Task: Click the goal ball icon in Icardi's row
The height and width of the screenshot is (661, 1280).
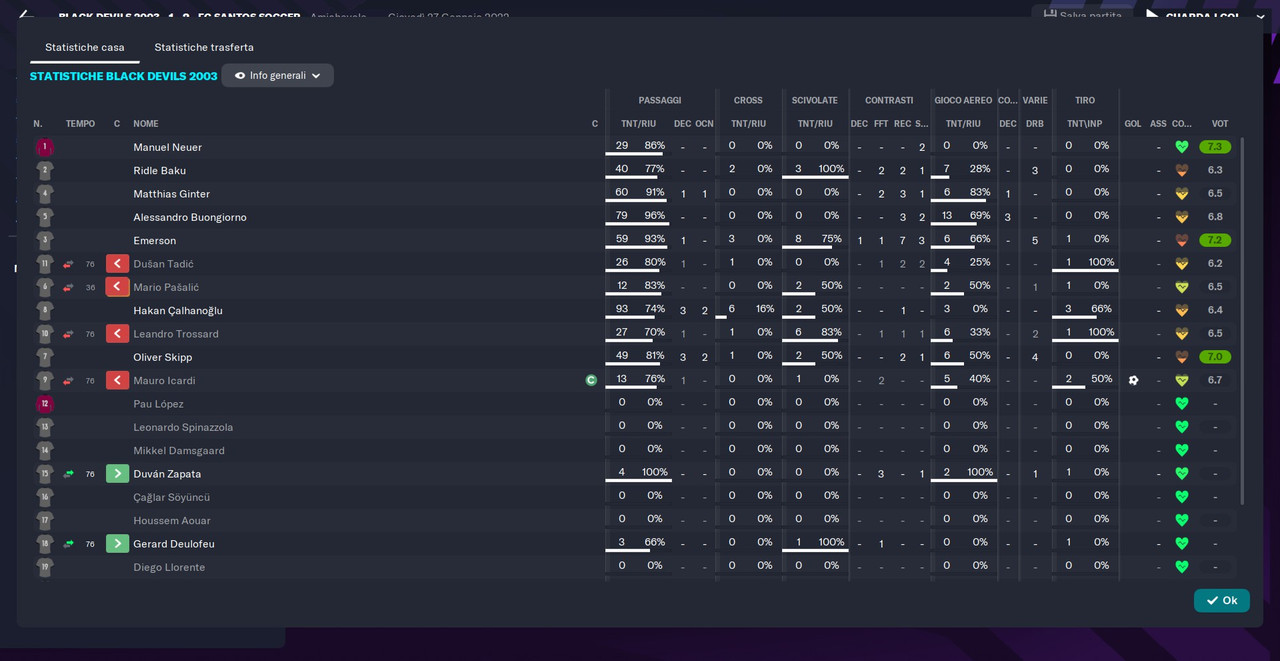Action: click(1133, 380)
